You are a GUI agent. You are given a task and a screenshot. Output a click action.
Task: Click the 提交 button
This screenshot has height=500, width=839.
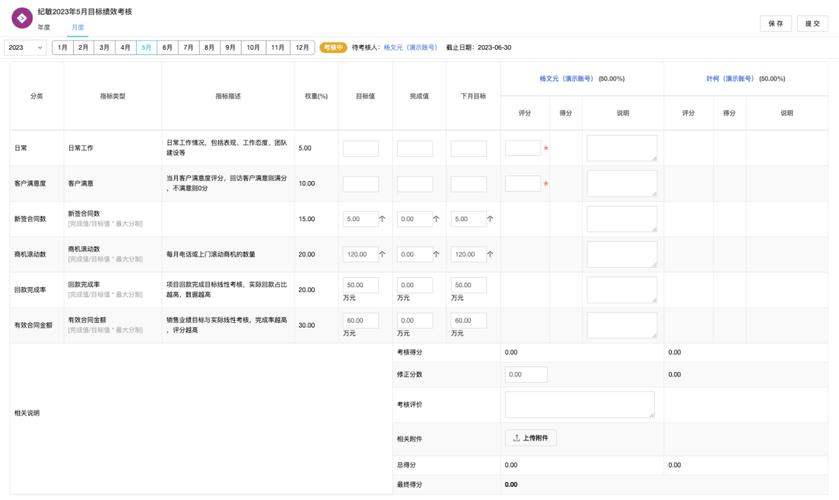[x=812, y=24]
